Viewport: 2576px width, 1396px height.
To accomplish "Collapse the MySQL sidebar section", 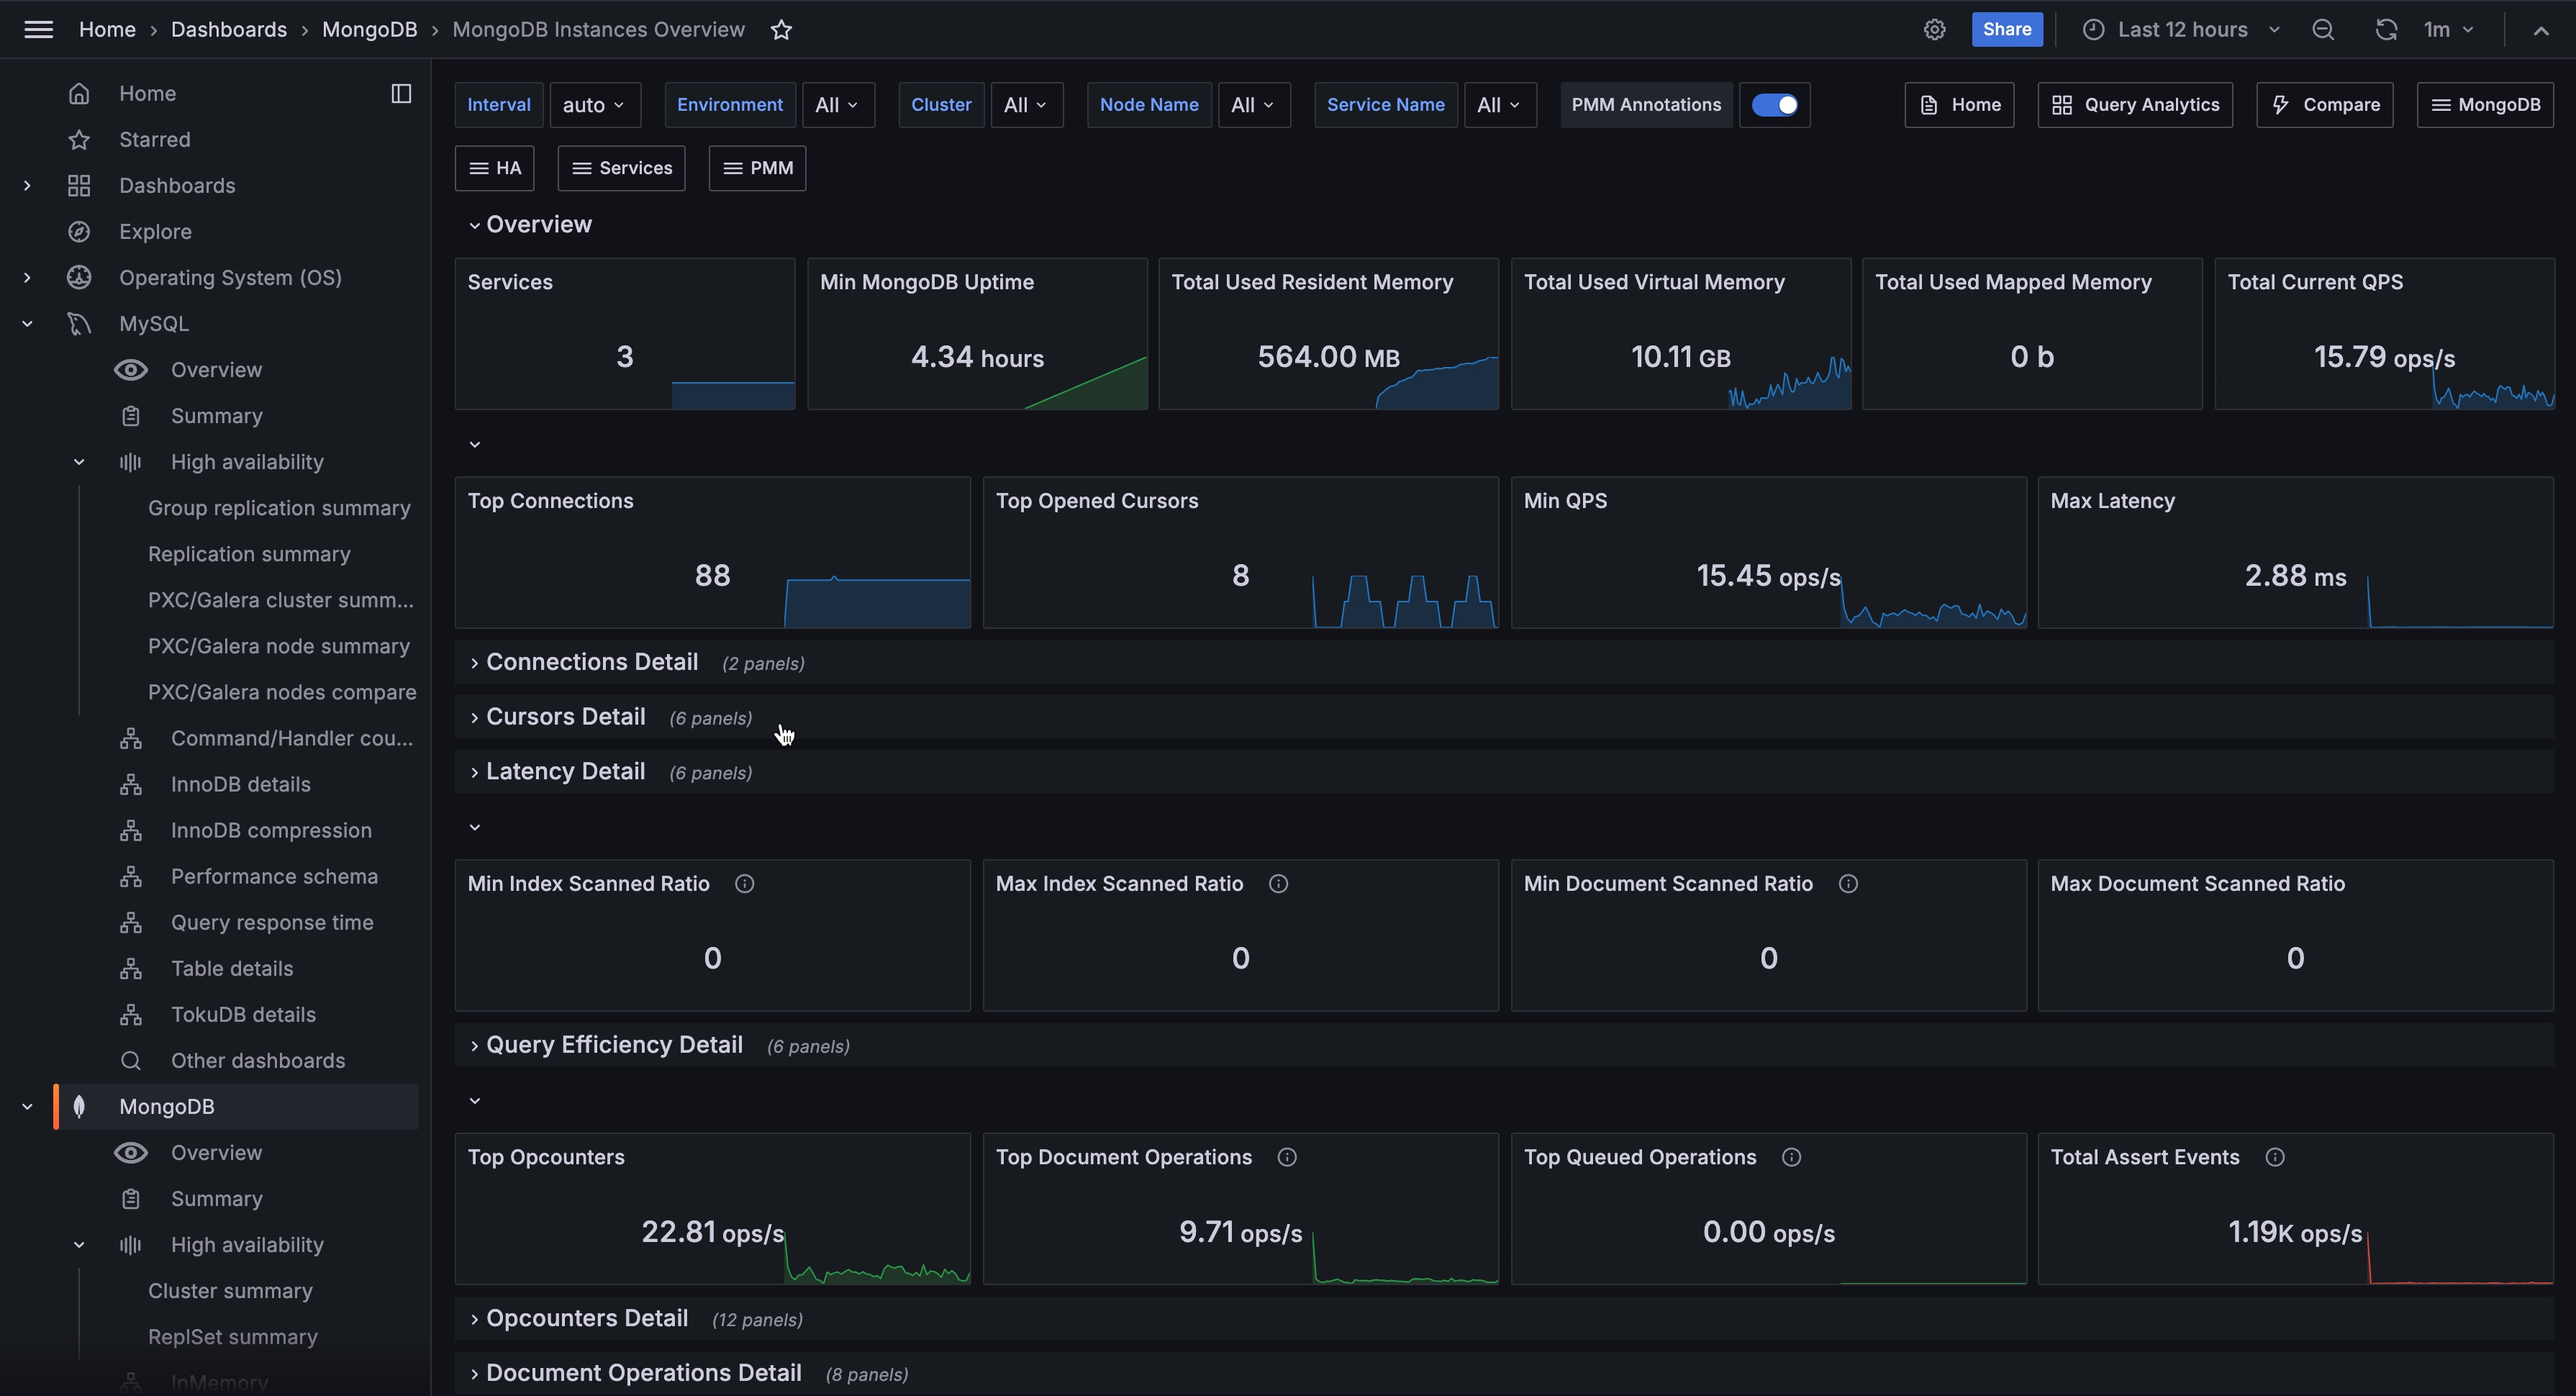I will click(x=27, y=324).
